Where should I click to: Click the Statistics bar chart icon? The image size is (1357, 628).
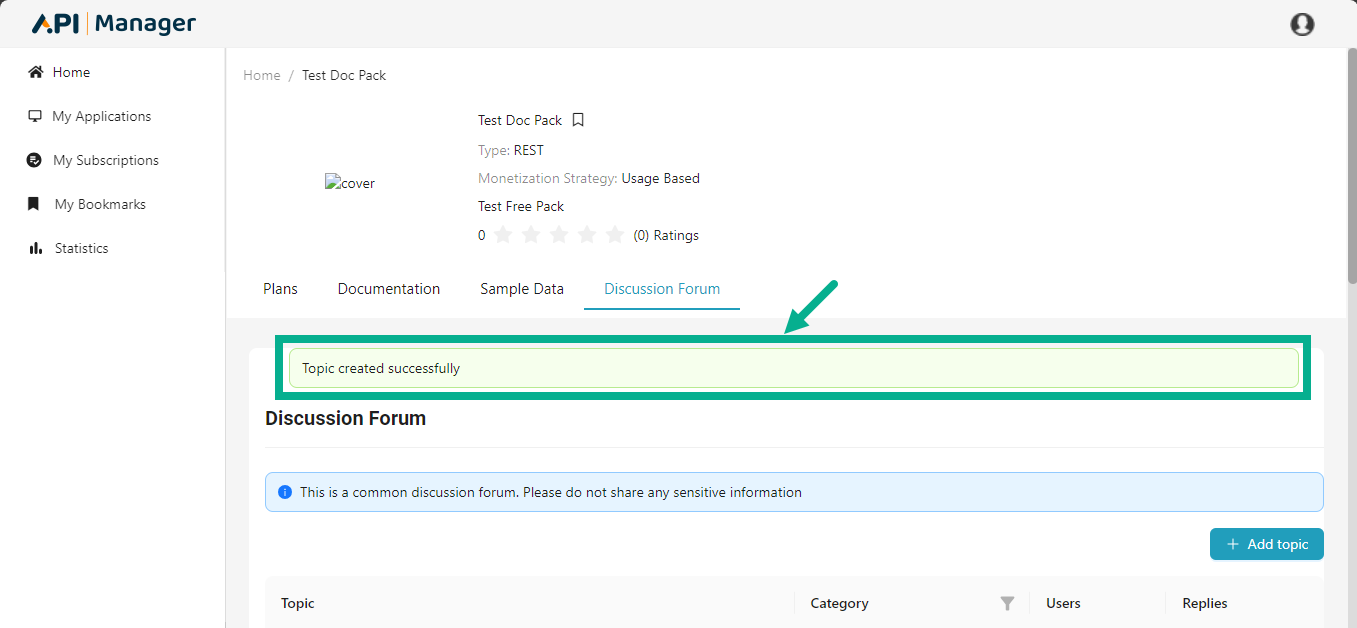[x=36, y=248]
